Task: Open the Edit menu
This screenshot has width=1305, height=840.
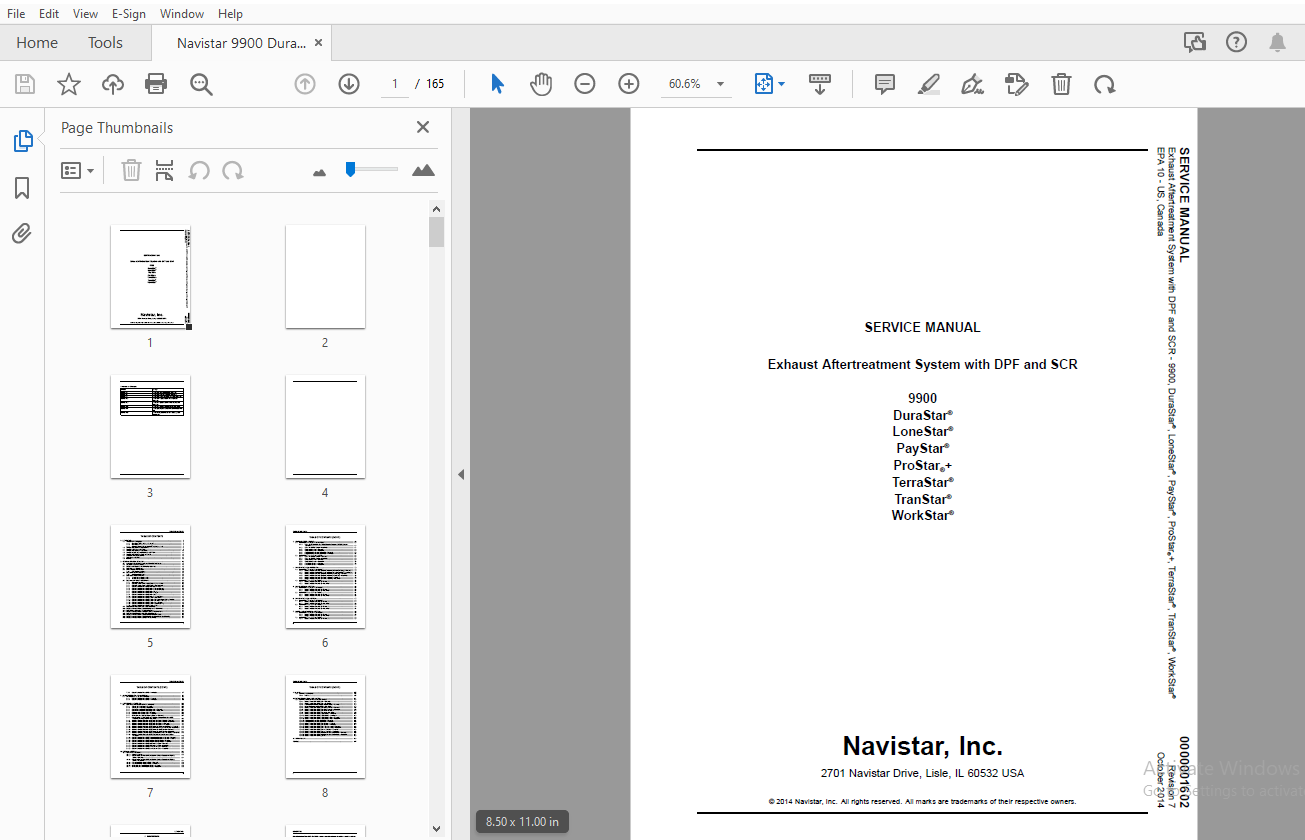Action: pyautogui.click(x=49, y=14)
